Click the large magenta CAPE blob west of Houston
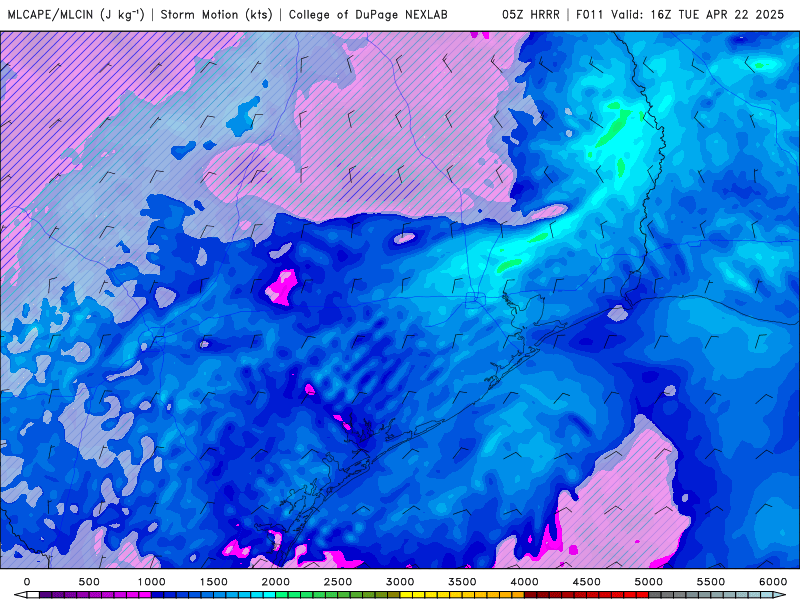Screen dimensions: 800x600 (281, 287)
